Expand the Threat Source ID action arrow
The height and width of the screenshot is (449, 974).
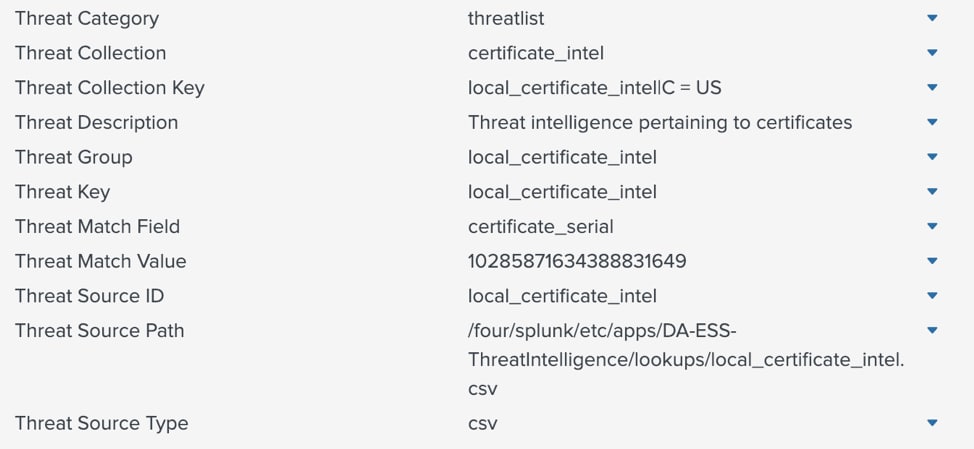pyautogui.click(x=932, y=296)
